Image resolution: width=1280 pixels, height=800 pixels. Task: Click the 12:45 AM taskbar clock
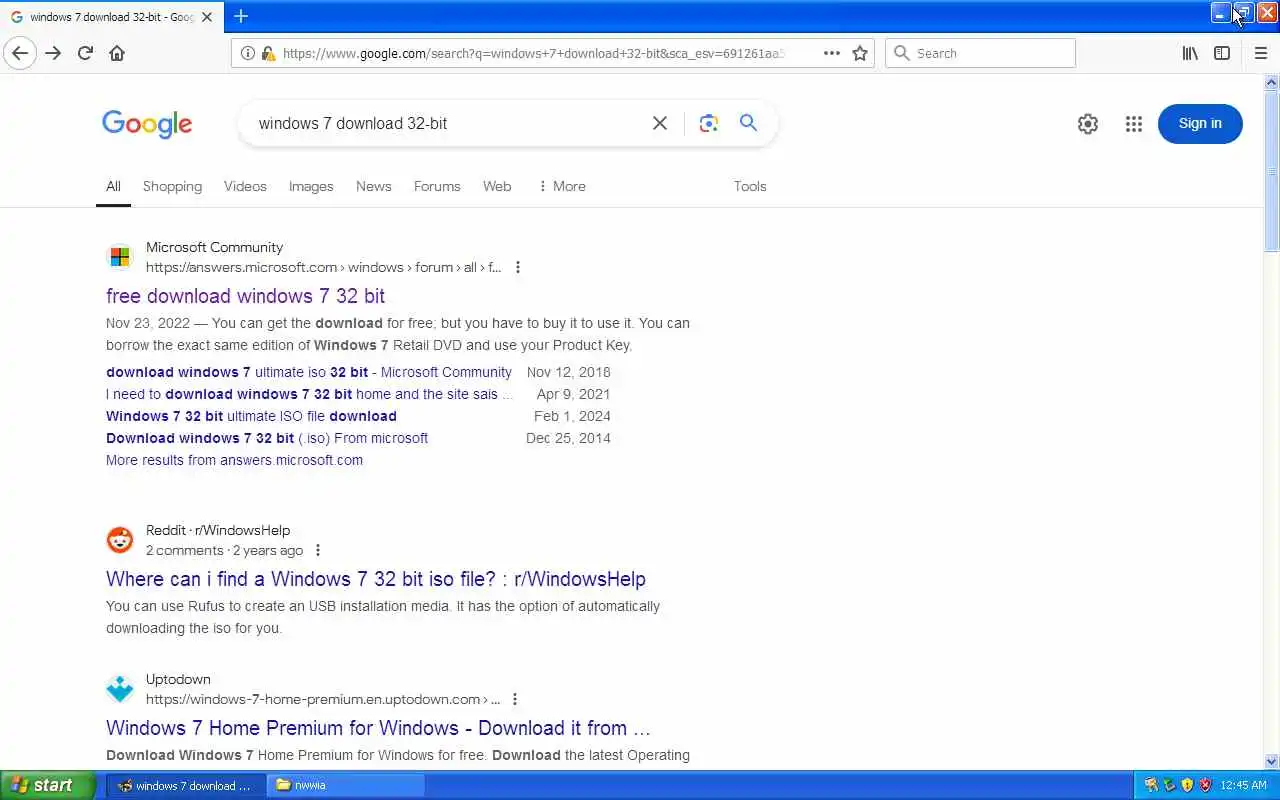1244,785
